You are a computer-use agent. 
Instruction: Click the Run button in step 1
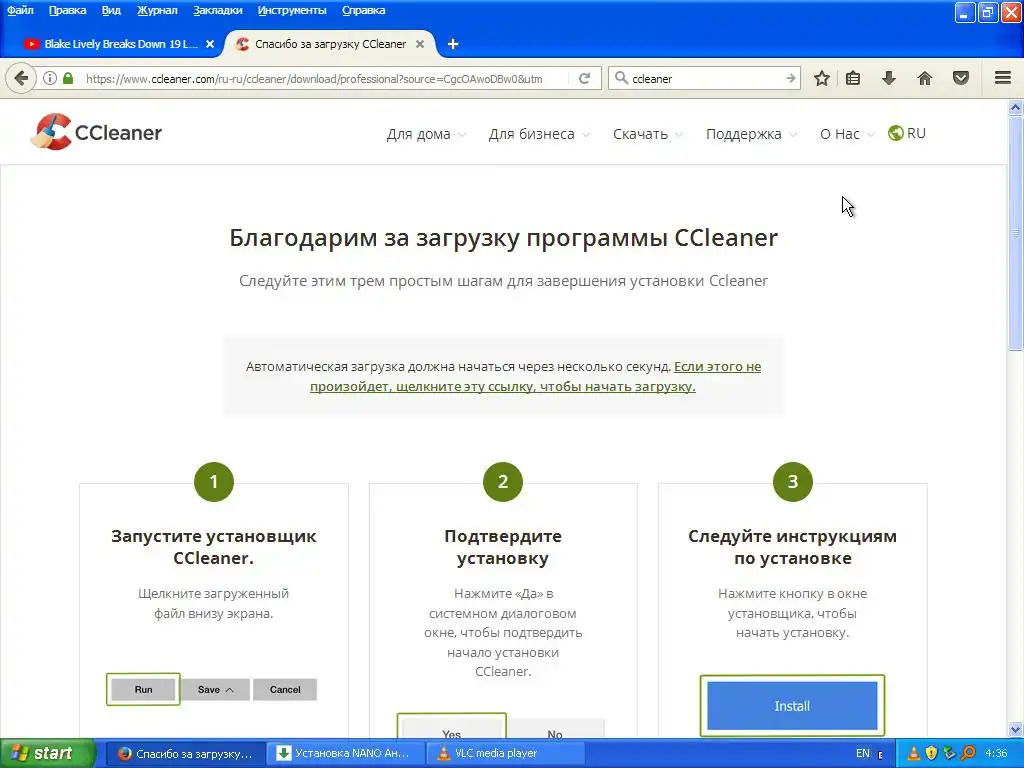pos(143,689)
